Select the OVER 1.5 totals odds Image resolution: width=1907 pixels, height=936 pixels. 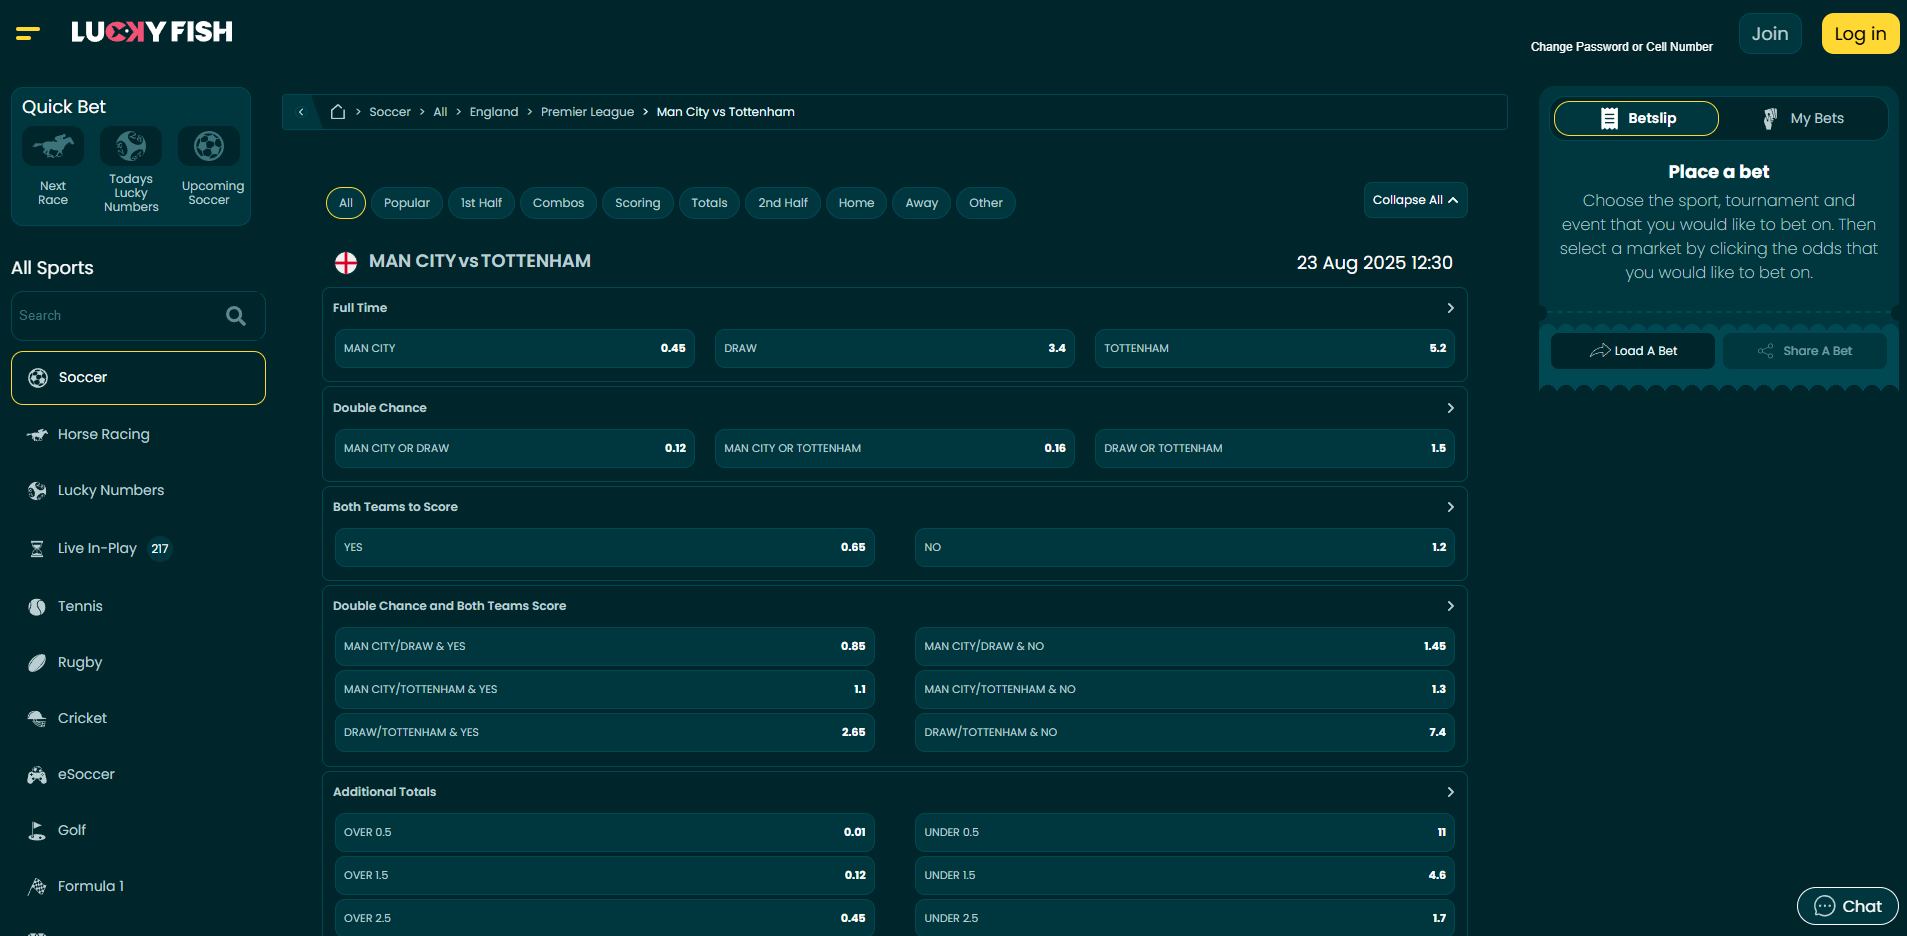[605, 875]
